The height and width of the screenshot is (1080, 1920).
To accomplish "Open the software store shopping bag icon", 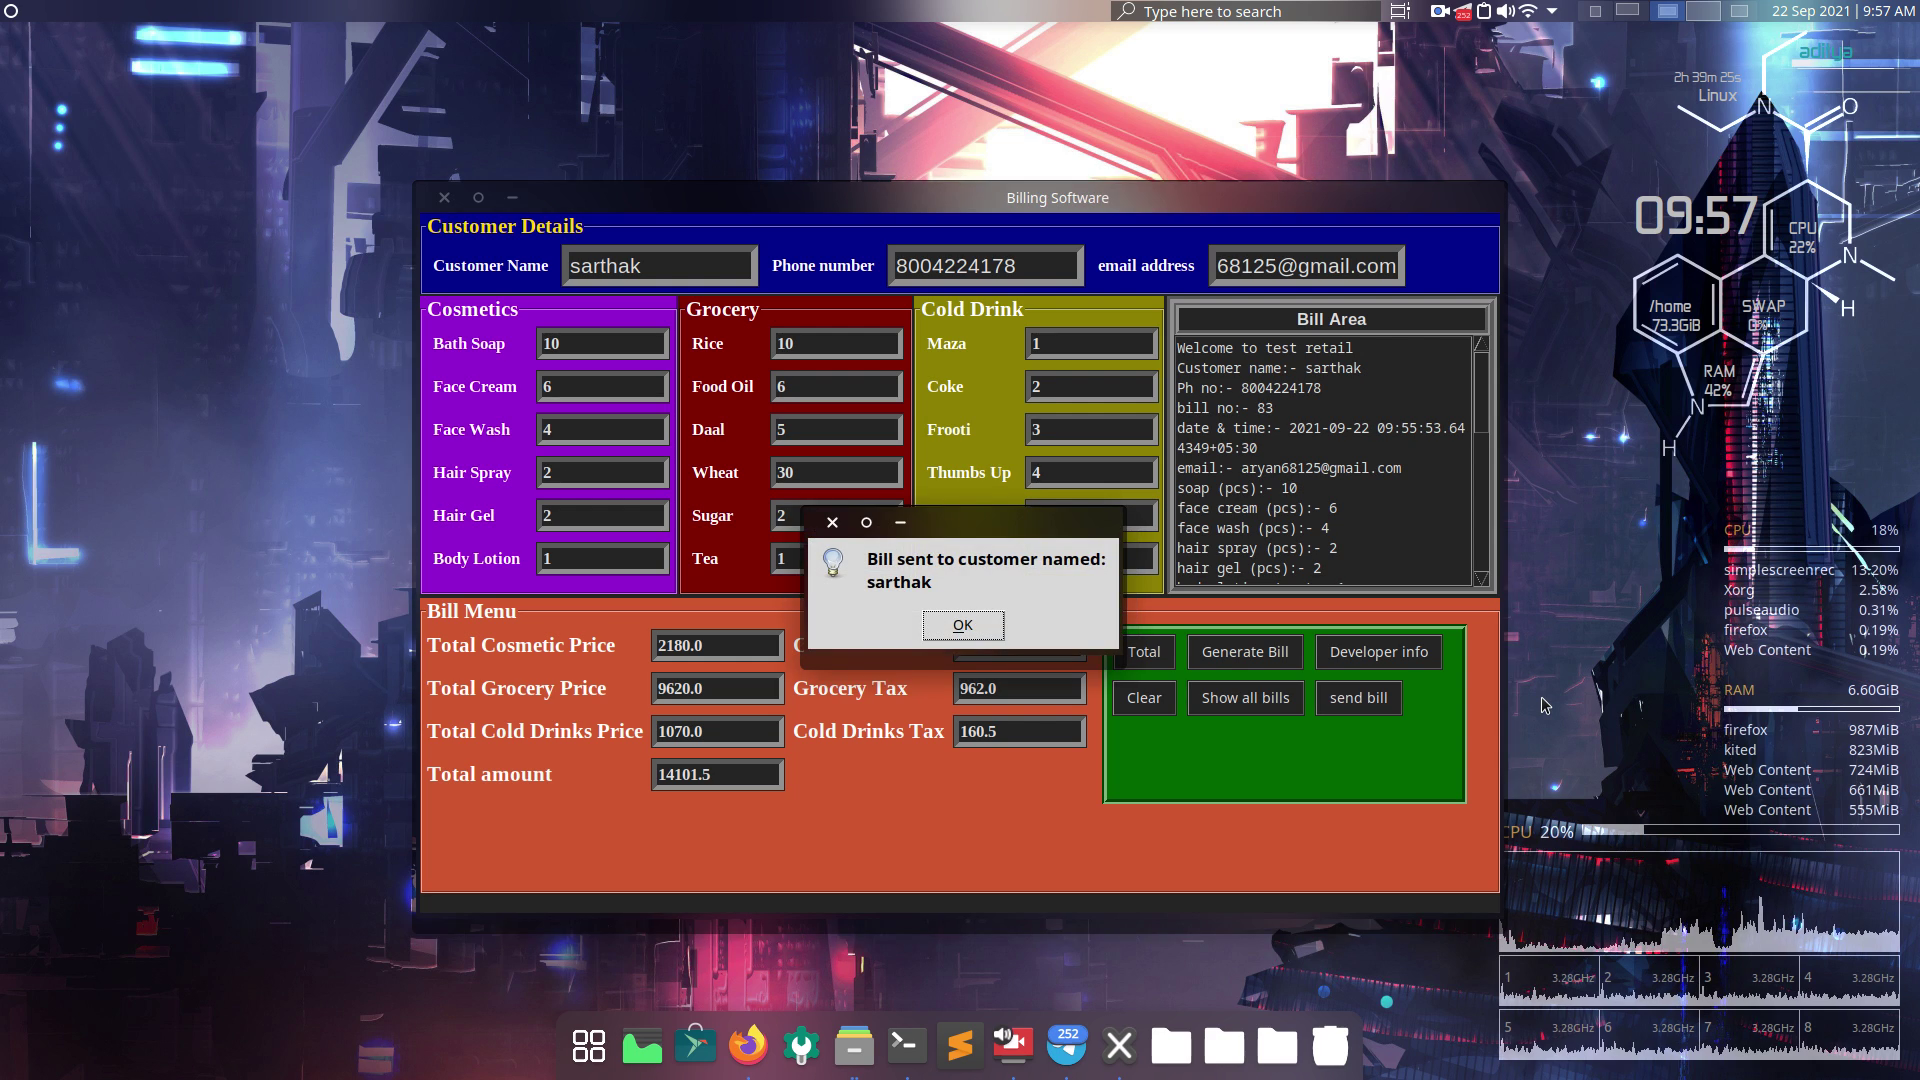I will click(x=695, y=1044).
